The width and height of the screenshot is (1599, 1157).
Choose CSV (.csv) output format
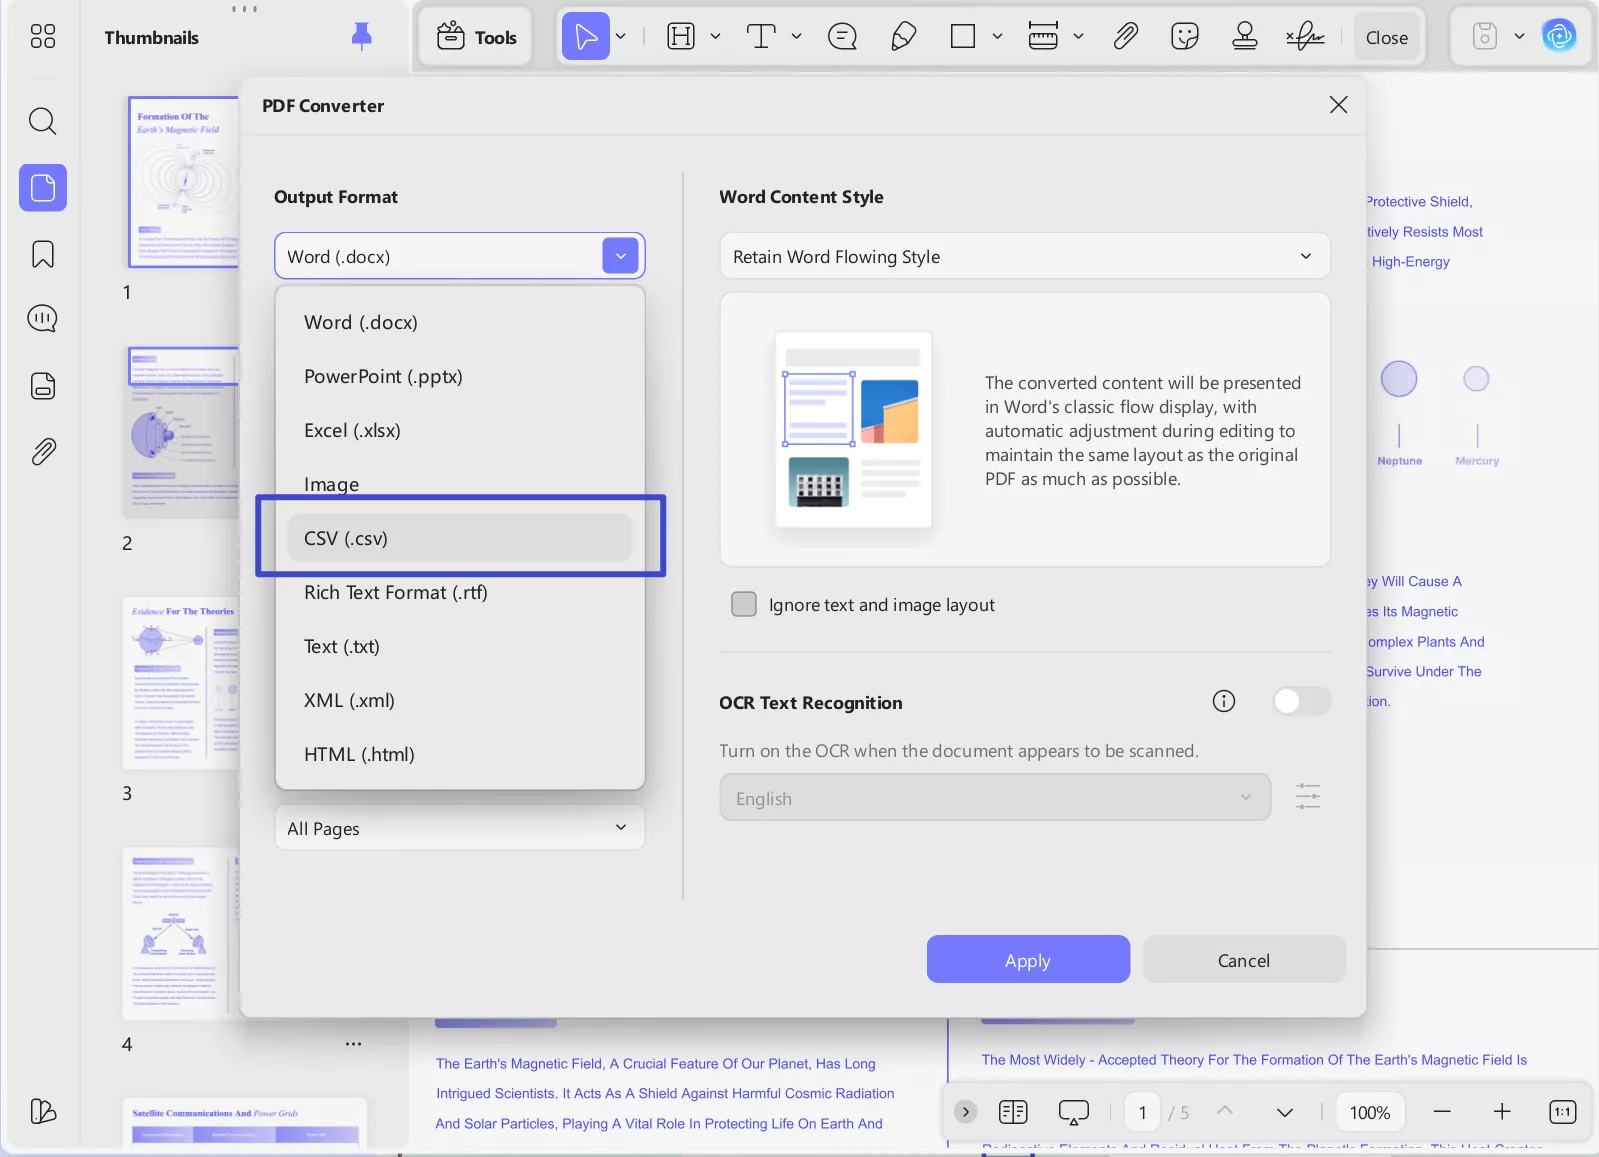pos(460,538)
